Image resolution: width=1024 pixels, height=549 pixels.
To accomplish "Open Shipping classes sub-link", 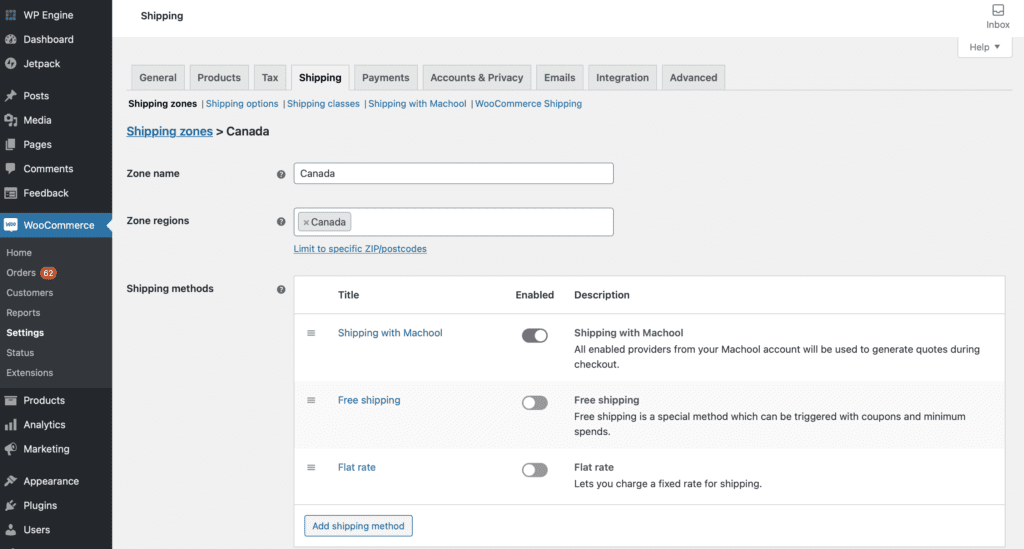I will pos(323,104).
